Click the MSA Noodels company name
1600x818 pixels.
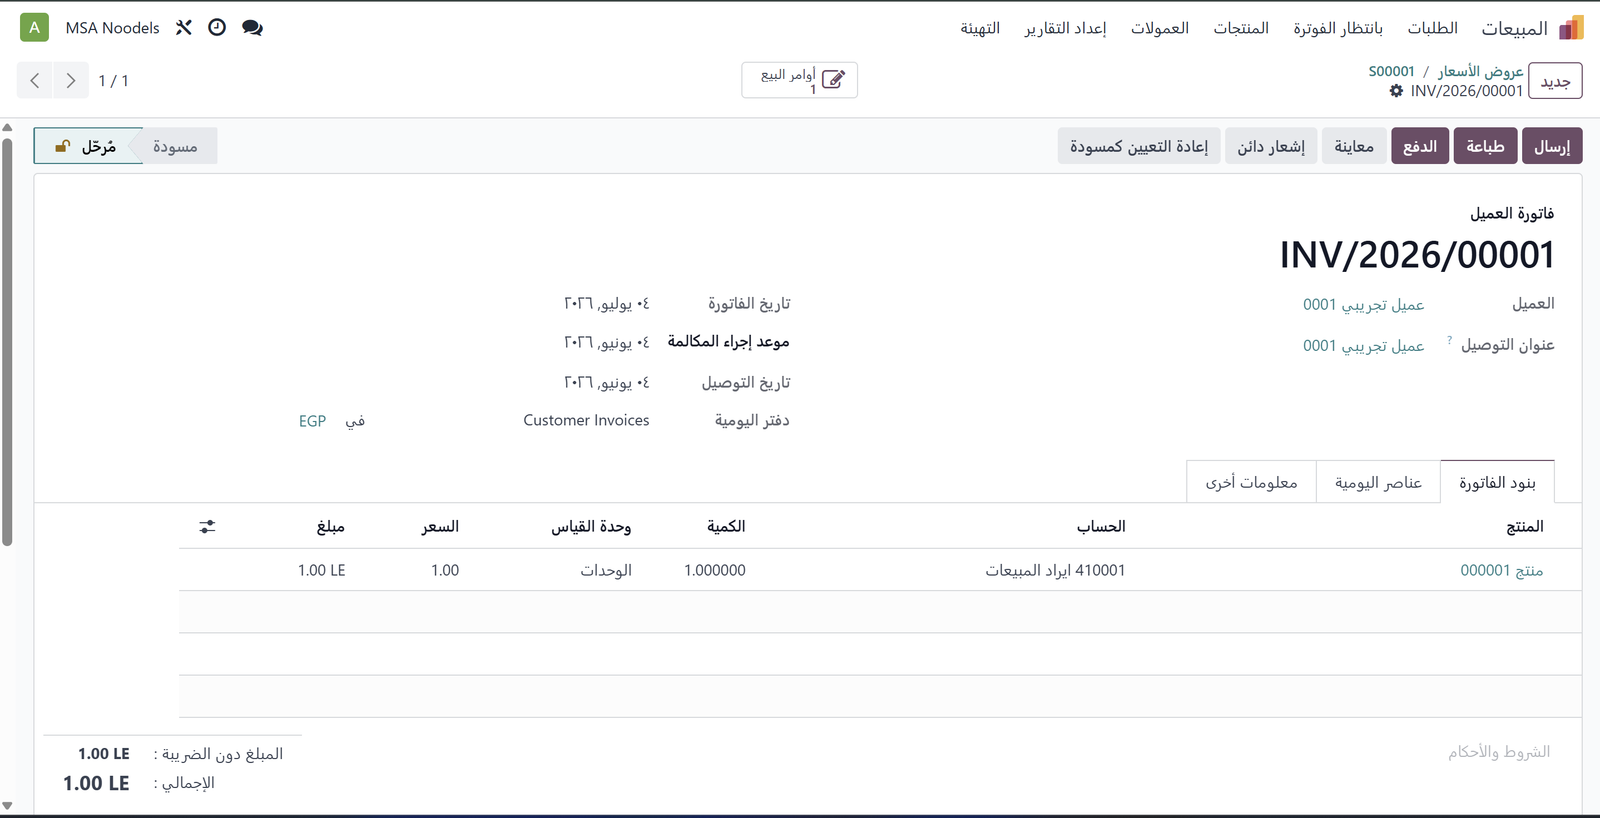pos(112,28)
